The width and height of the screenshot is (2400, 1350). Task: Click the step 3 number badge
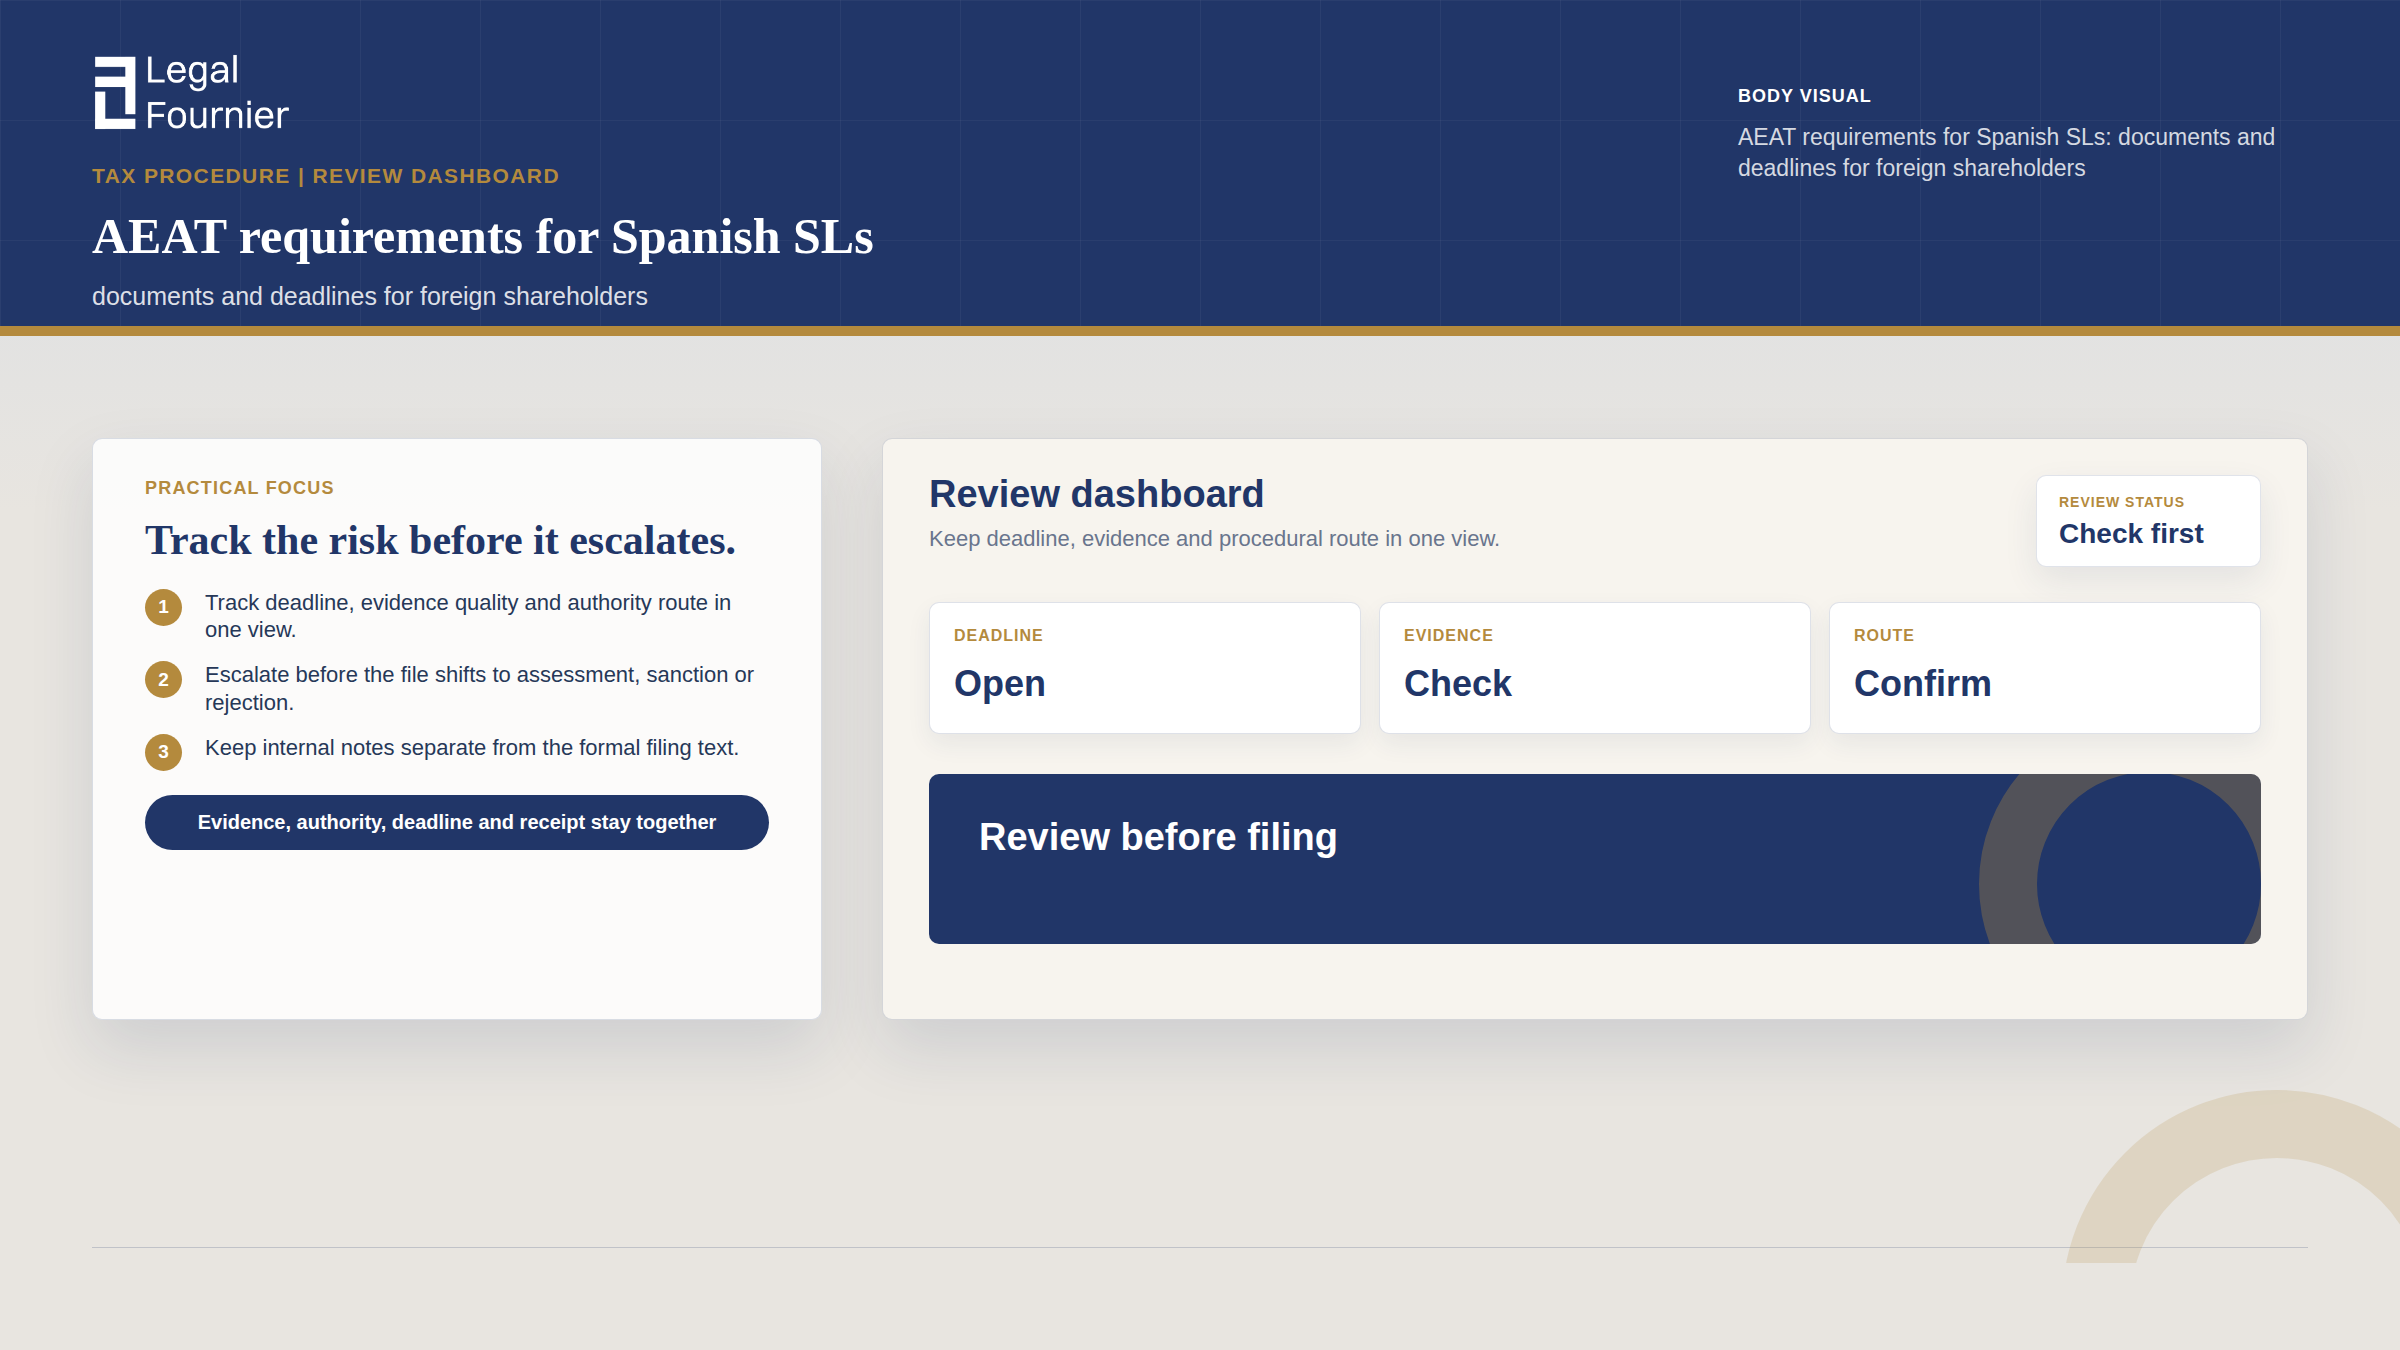click(x=163, y=752)
